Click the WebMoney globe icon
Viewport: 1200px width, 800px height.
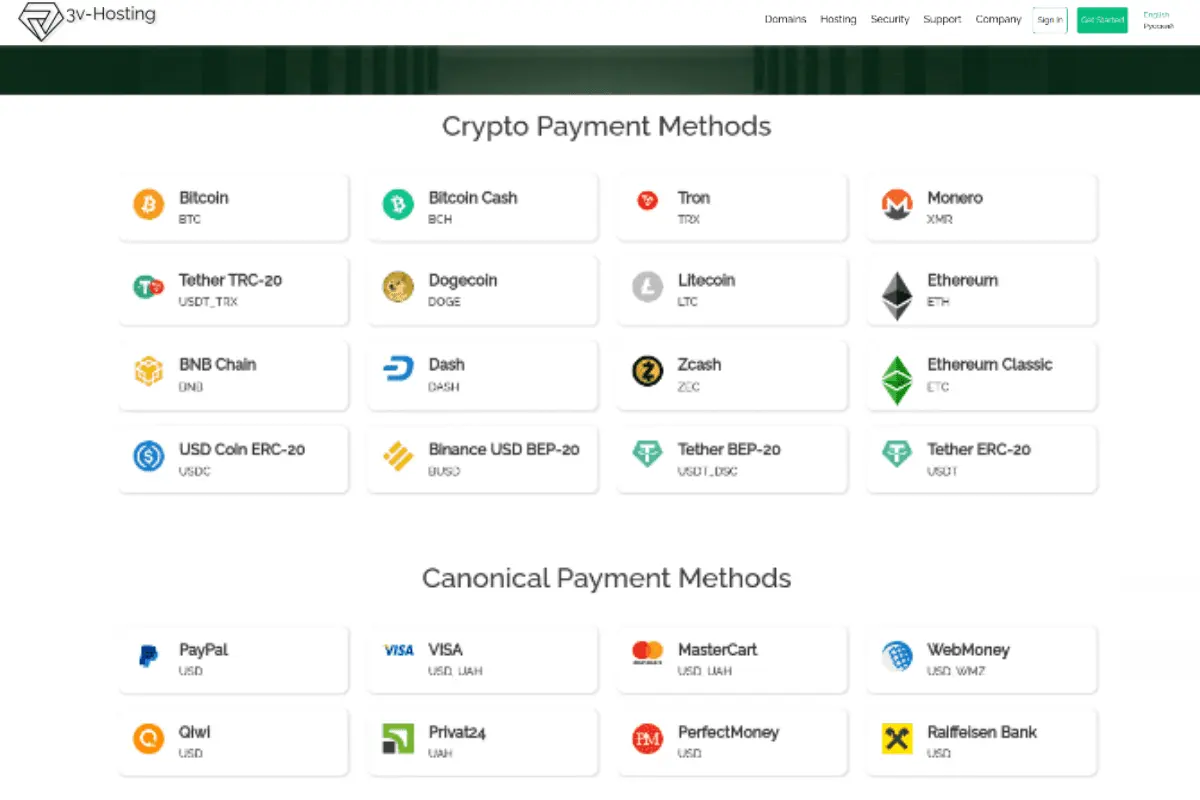pyautogui.click(x=897, y=657)
